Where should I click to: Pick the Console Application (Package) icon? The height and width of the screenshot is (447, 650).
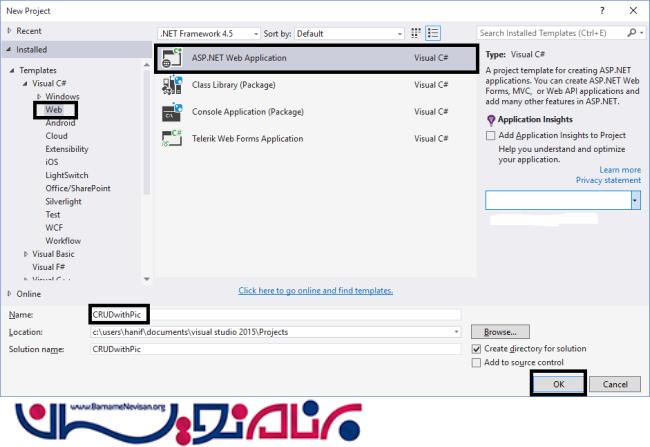pos(172,112)
